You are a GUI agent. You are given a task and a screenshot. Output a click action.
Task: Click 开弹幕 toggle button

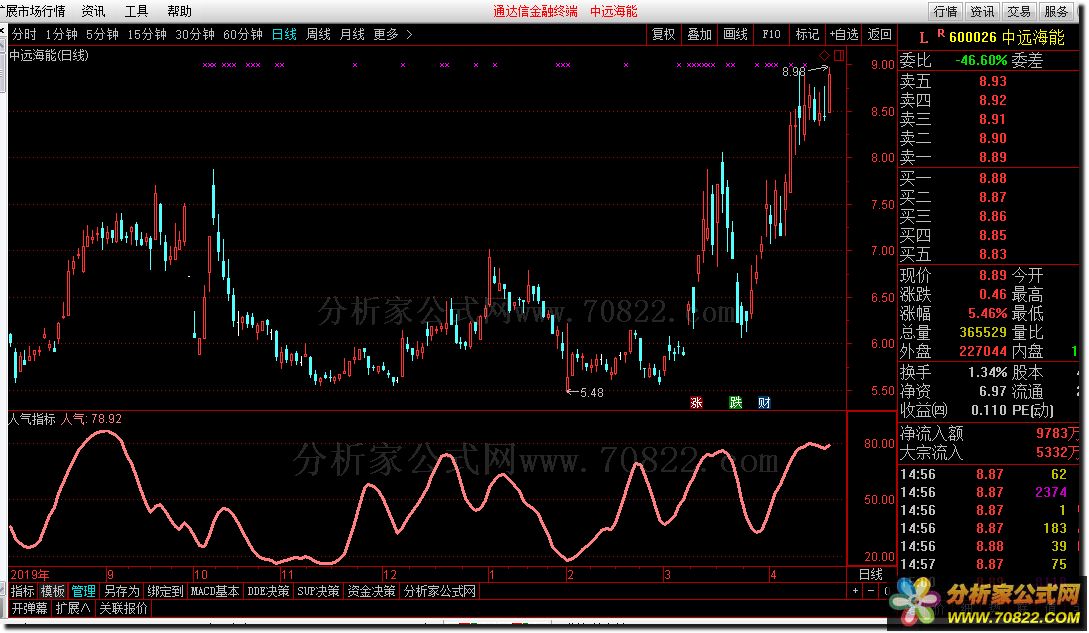coord(29,608)
